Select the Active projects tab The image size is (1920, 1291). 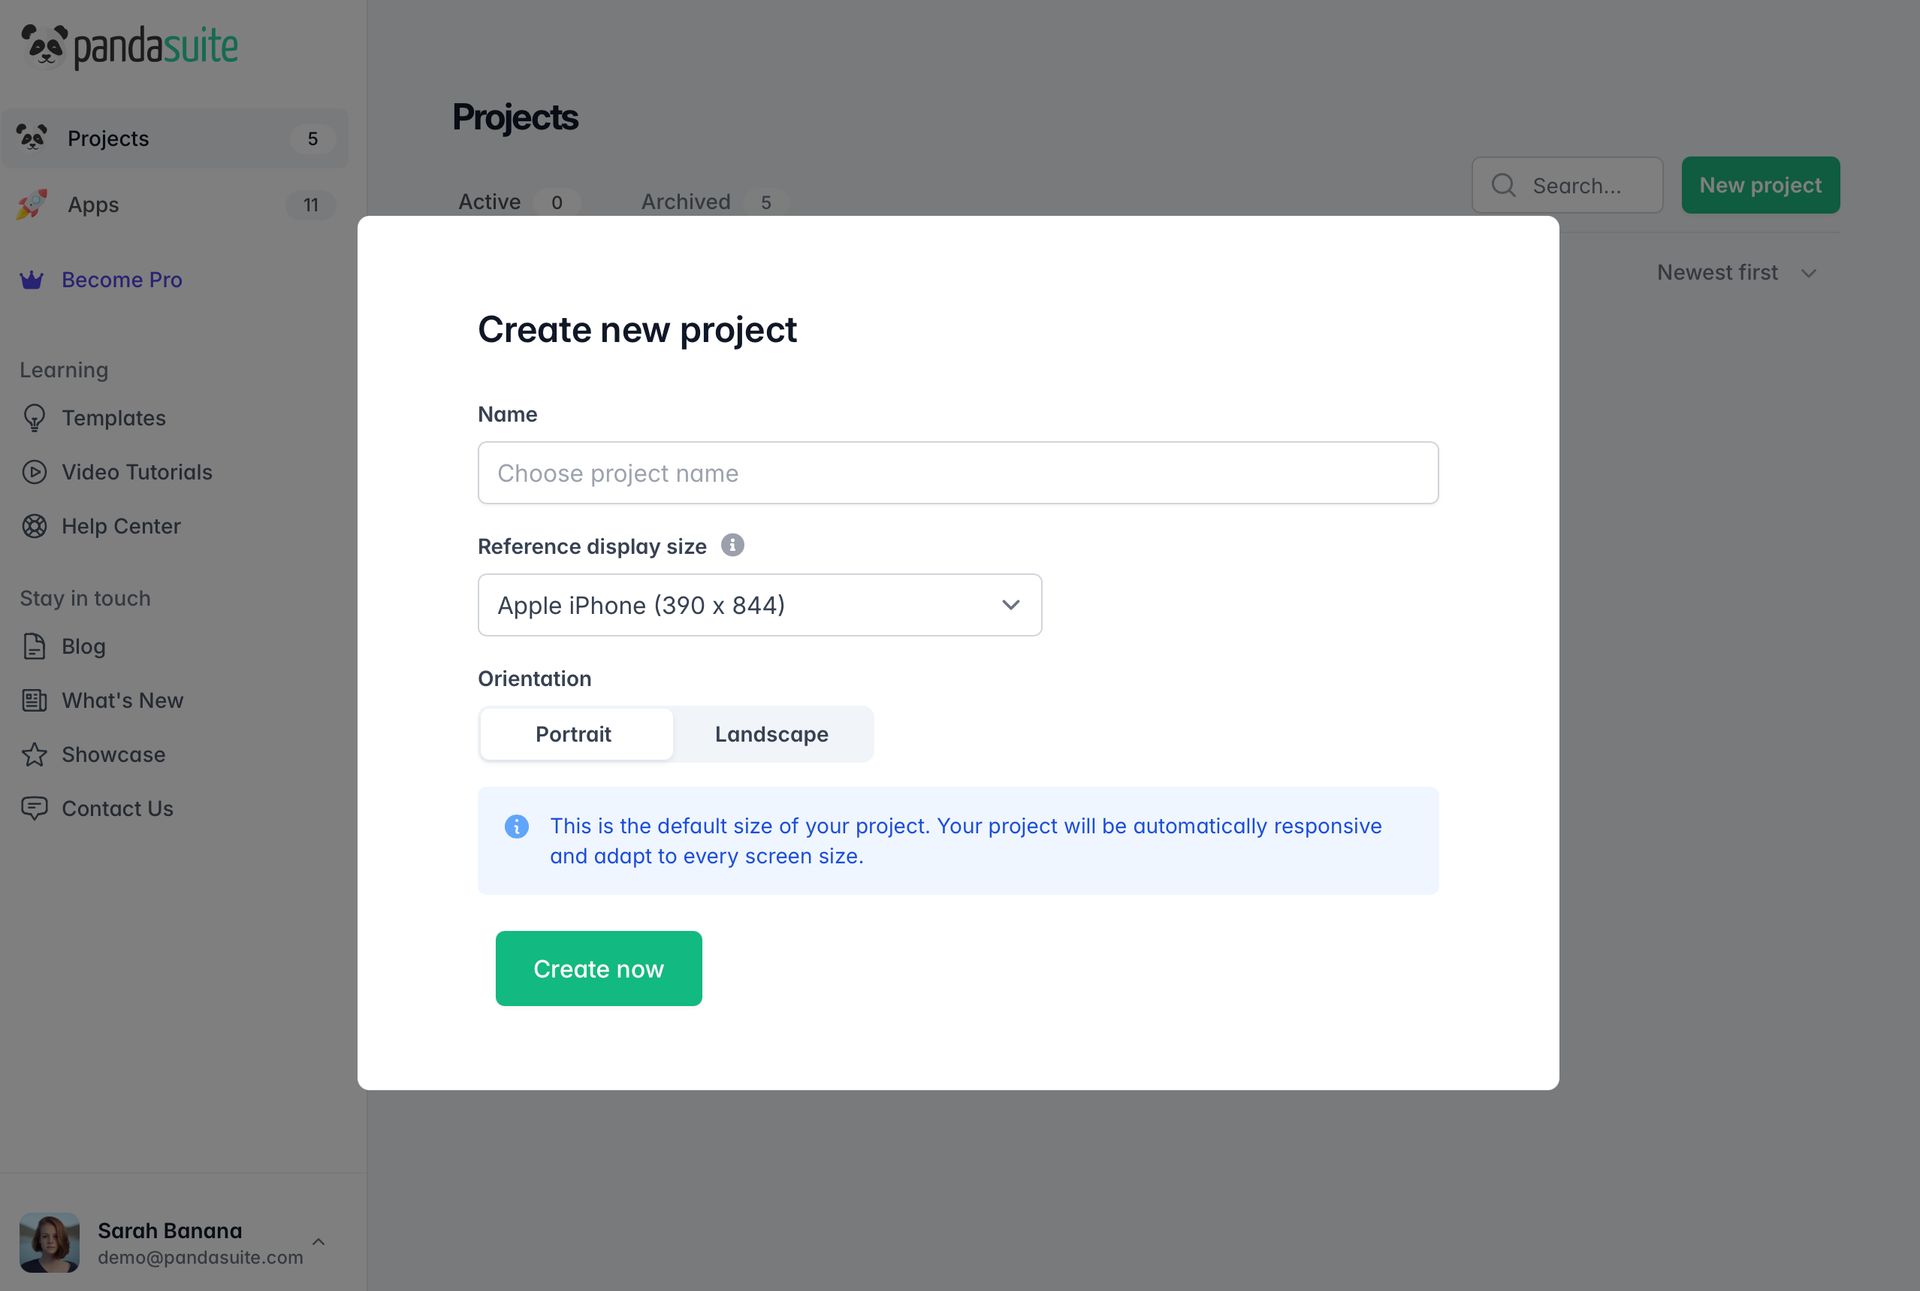click(489, 201)
